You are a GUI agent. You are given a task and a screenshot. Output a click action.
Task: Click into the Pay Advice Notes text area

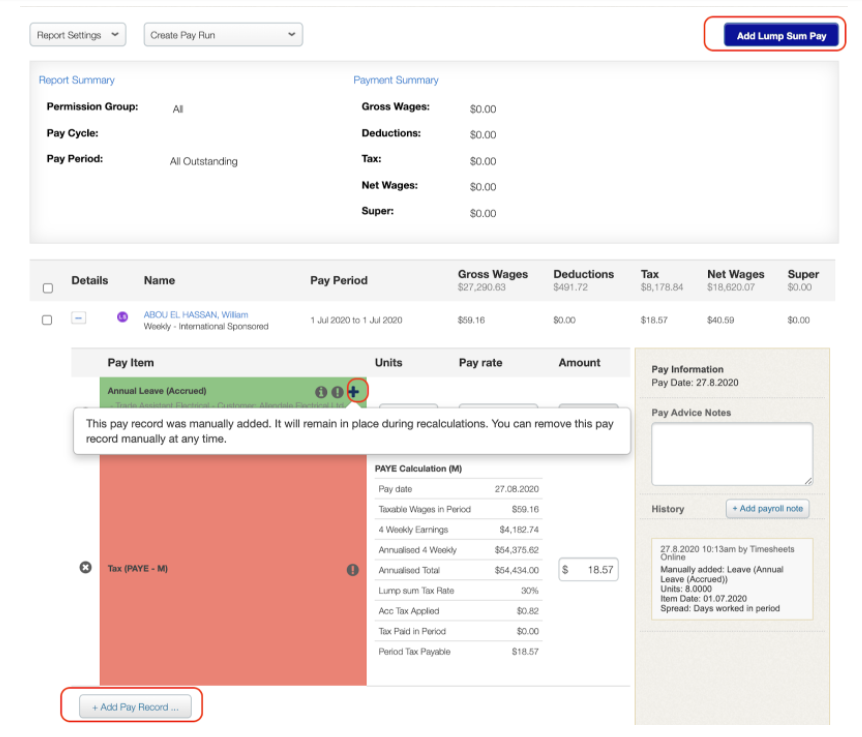732,454
